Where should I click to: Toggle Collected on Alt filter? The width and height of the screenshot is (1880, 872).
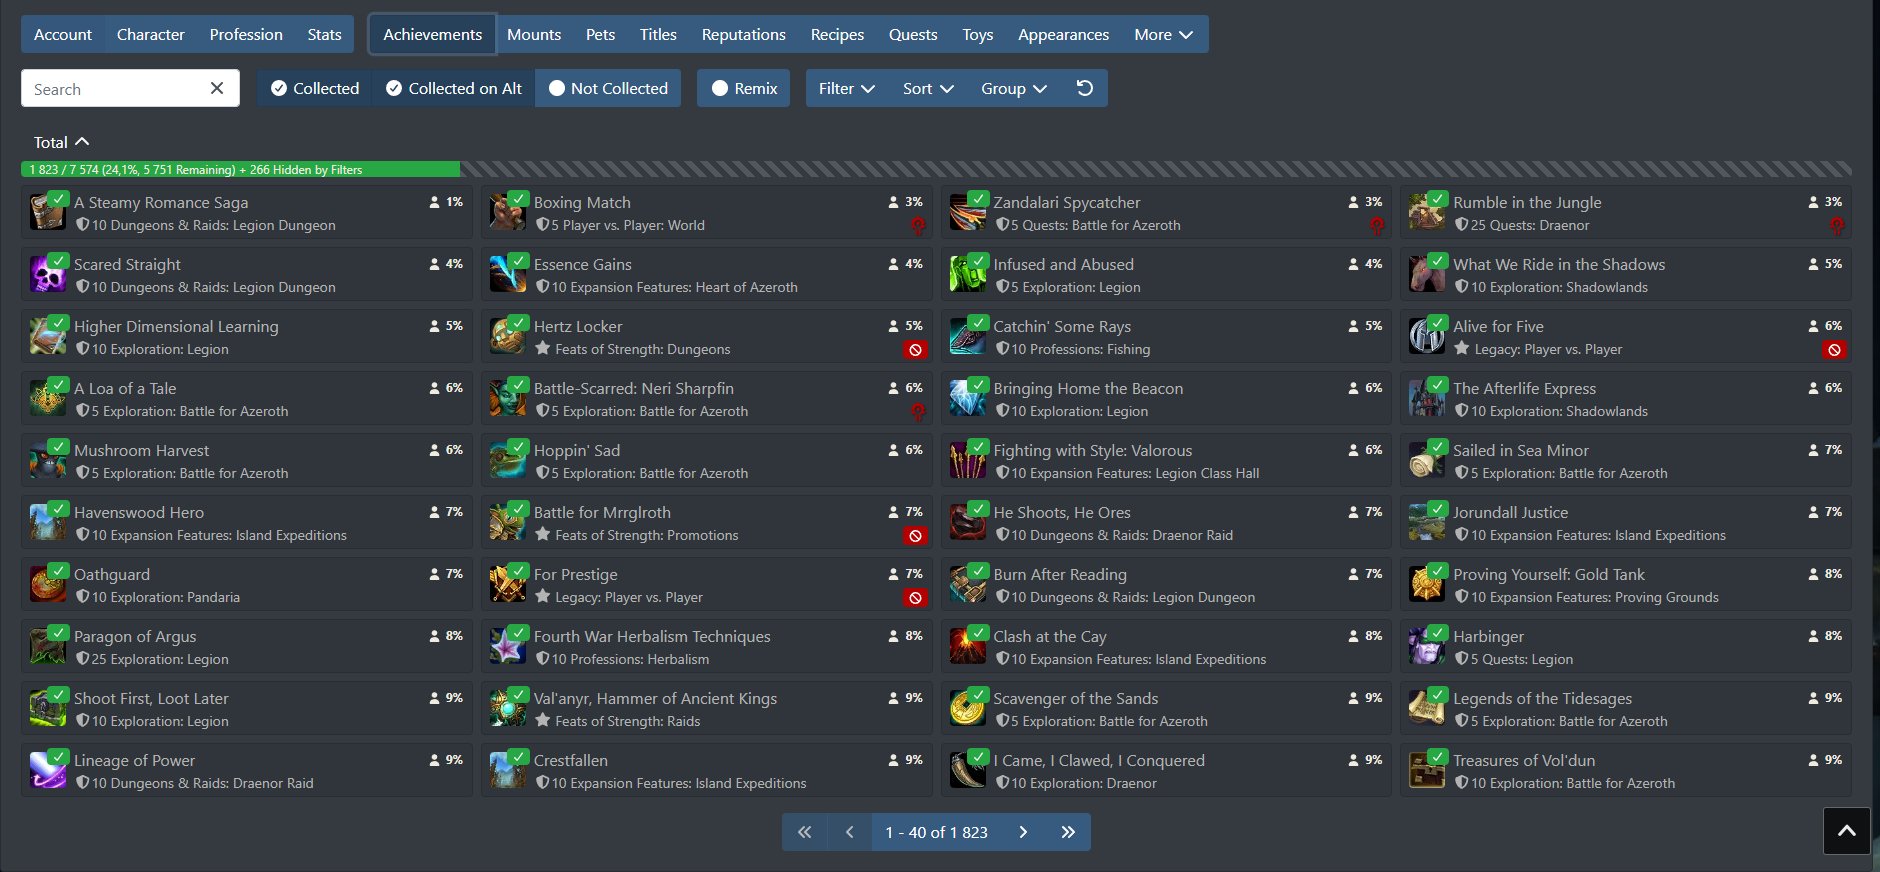click(x=453, y=88)
